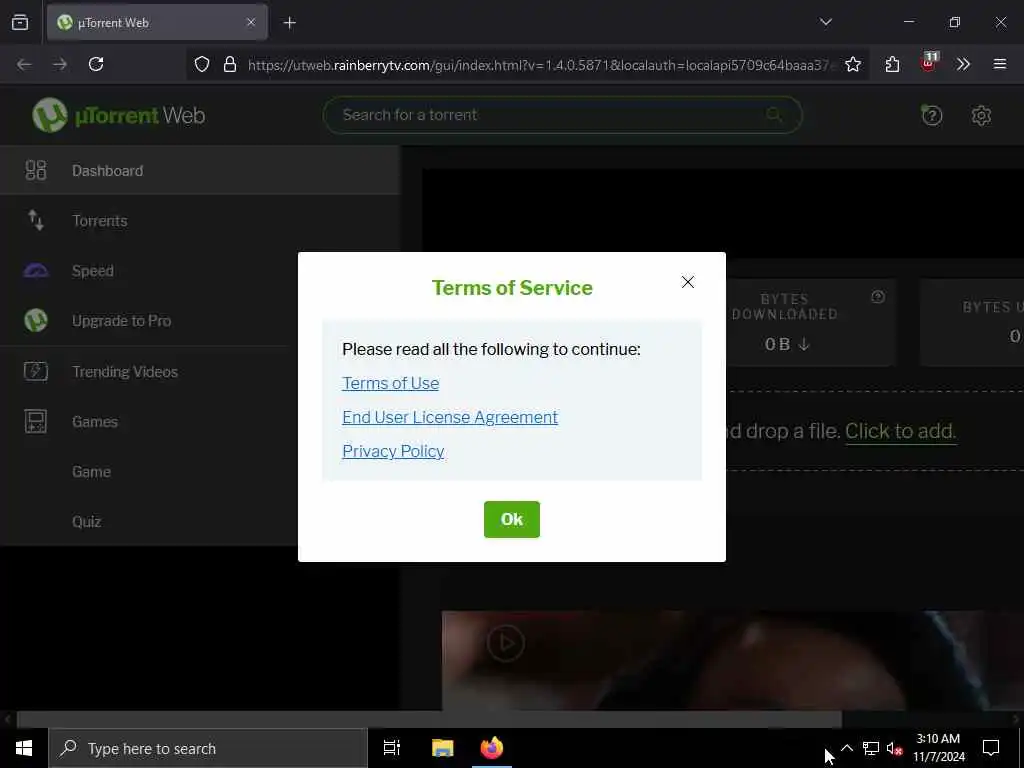Open a new browser tab
Image resolution: width=1024 pixels, height=768 pixels.
pyautogui.click(x=289, y=23)
